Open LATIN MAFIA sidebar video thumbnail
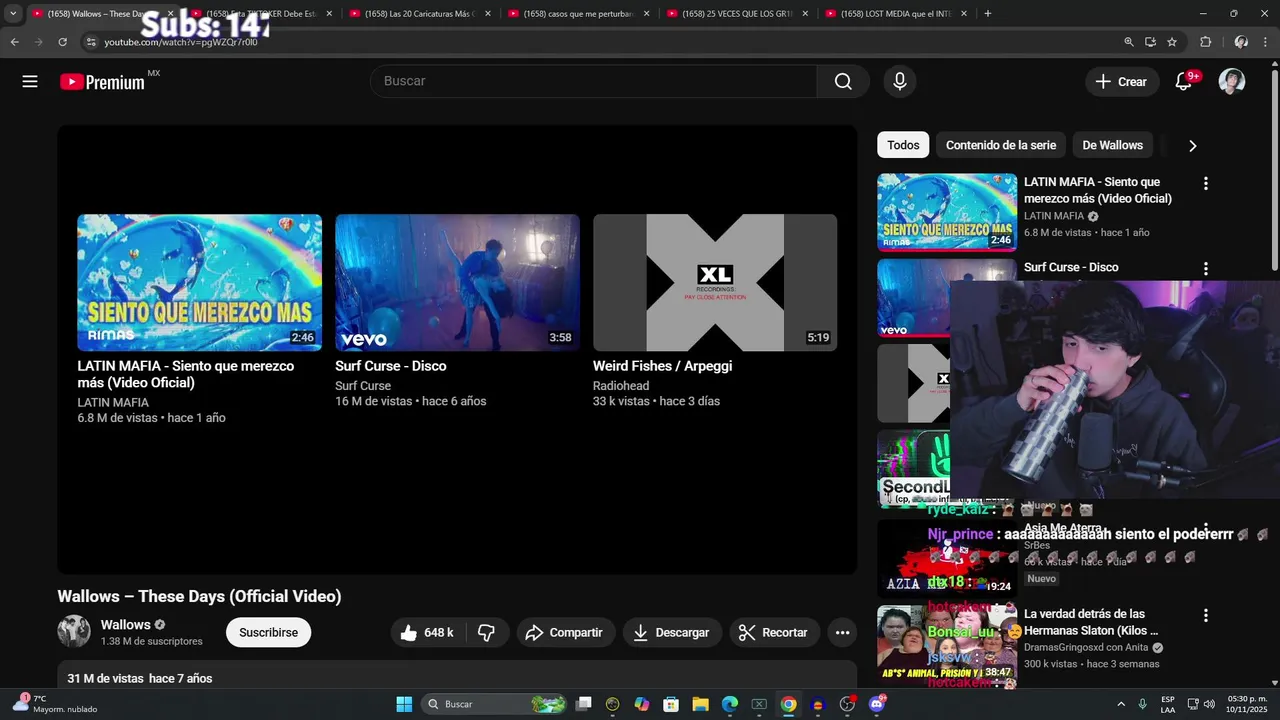Image resolution: width=1280 pixels, height=720 pixels. [x=947, y=212]
